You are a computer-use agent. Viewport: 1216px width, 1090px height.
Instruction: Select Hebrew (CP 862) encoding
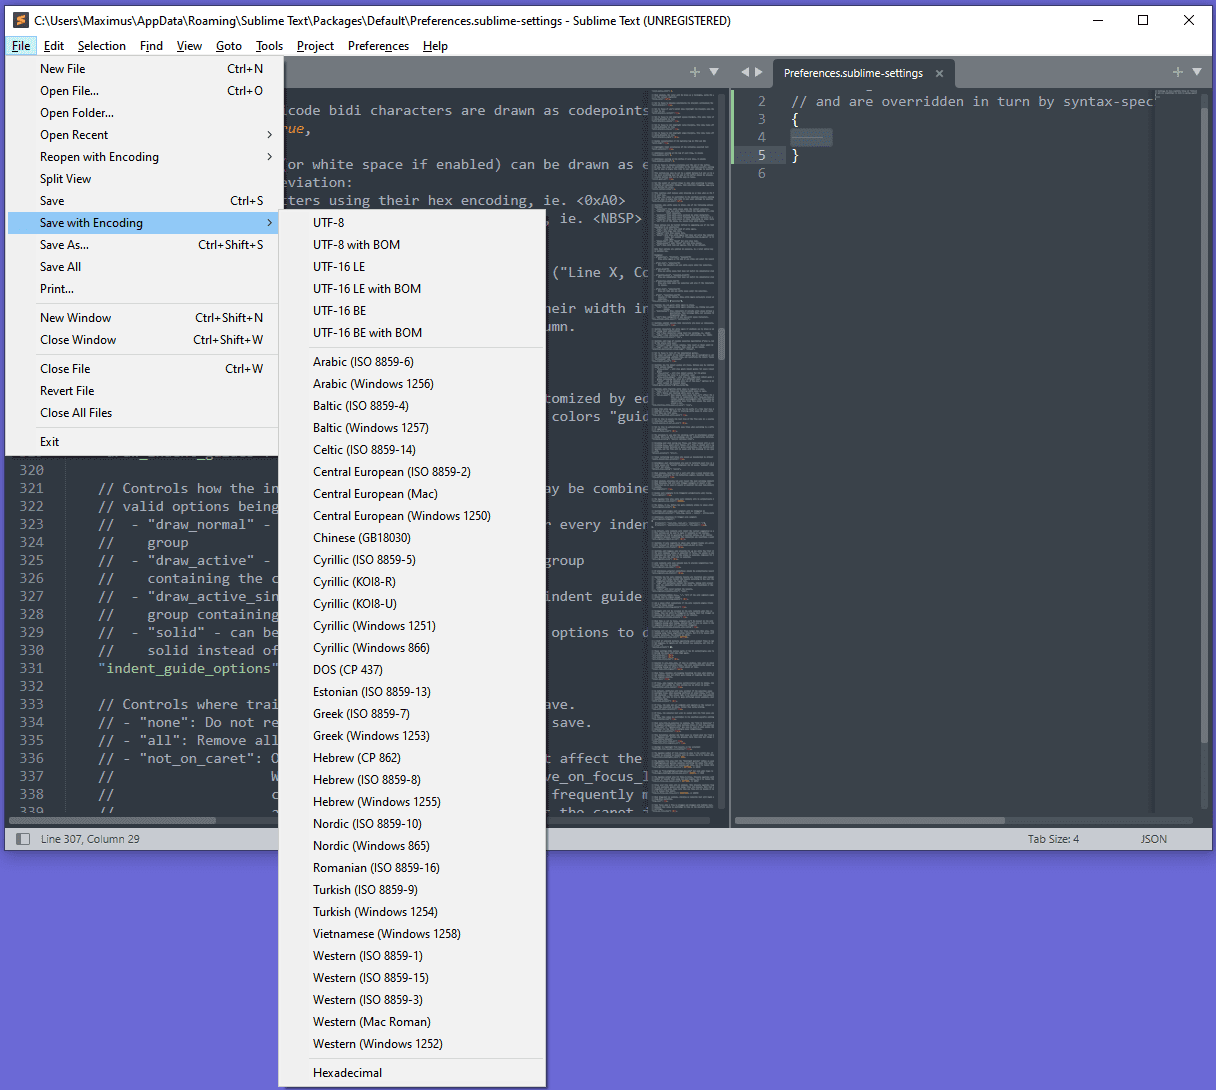coord(412,758)
